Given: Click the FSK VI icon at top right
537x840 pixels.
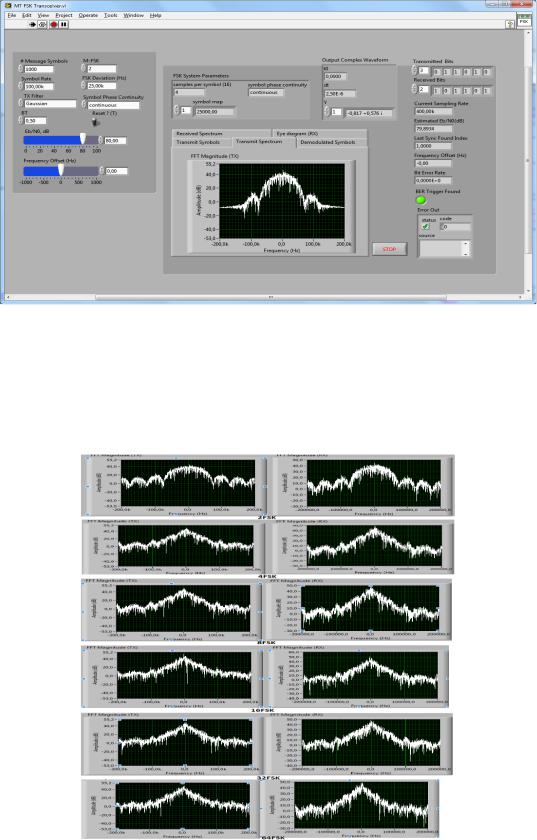Looking at the screenshot, I should tap(524, 20).
